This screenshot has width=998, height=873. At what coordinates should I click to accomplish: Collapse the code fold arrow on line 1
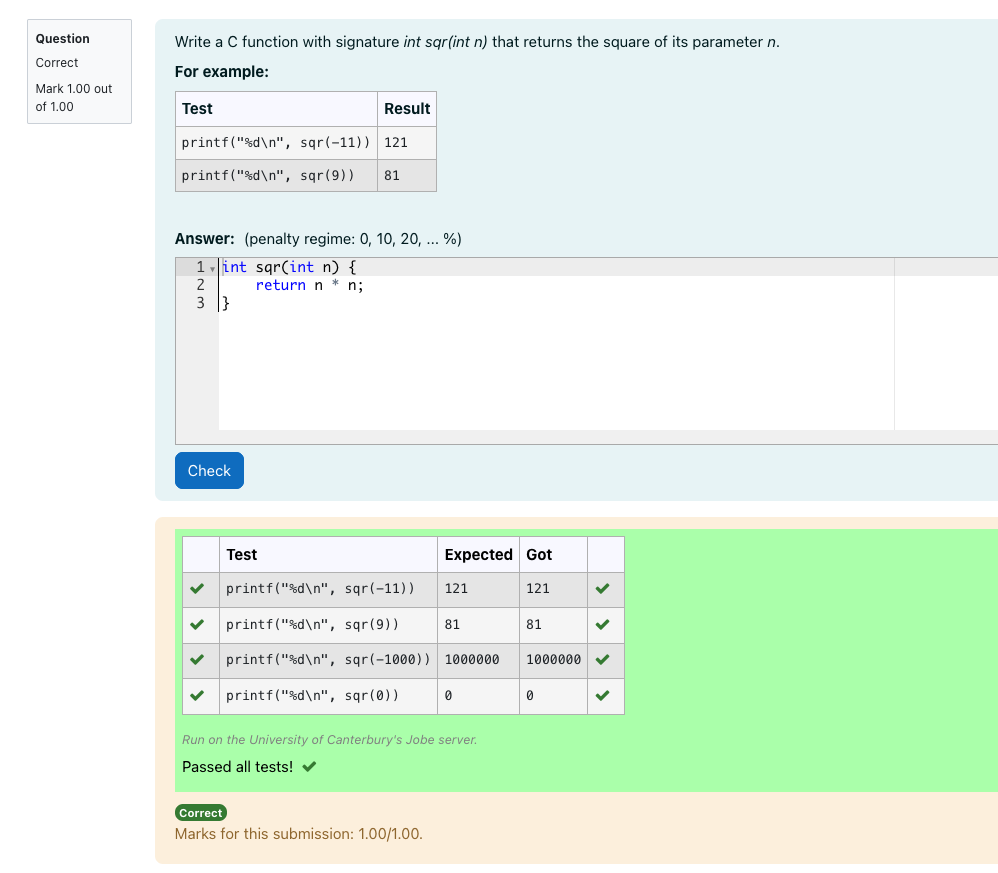212,268
